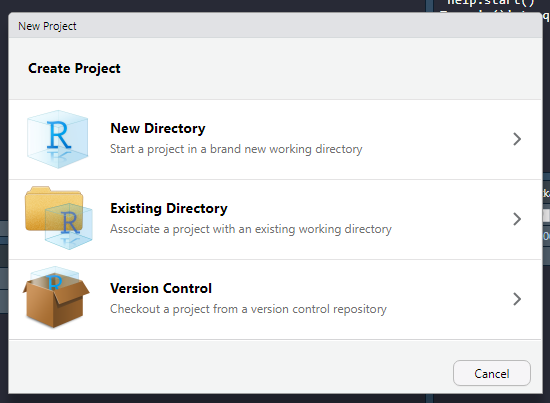Viewport: 550px width, 403px height.
Task: Click the New Directory R cube icon
Action: [x=58, y=139]
